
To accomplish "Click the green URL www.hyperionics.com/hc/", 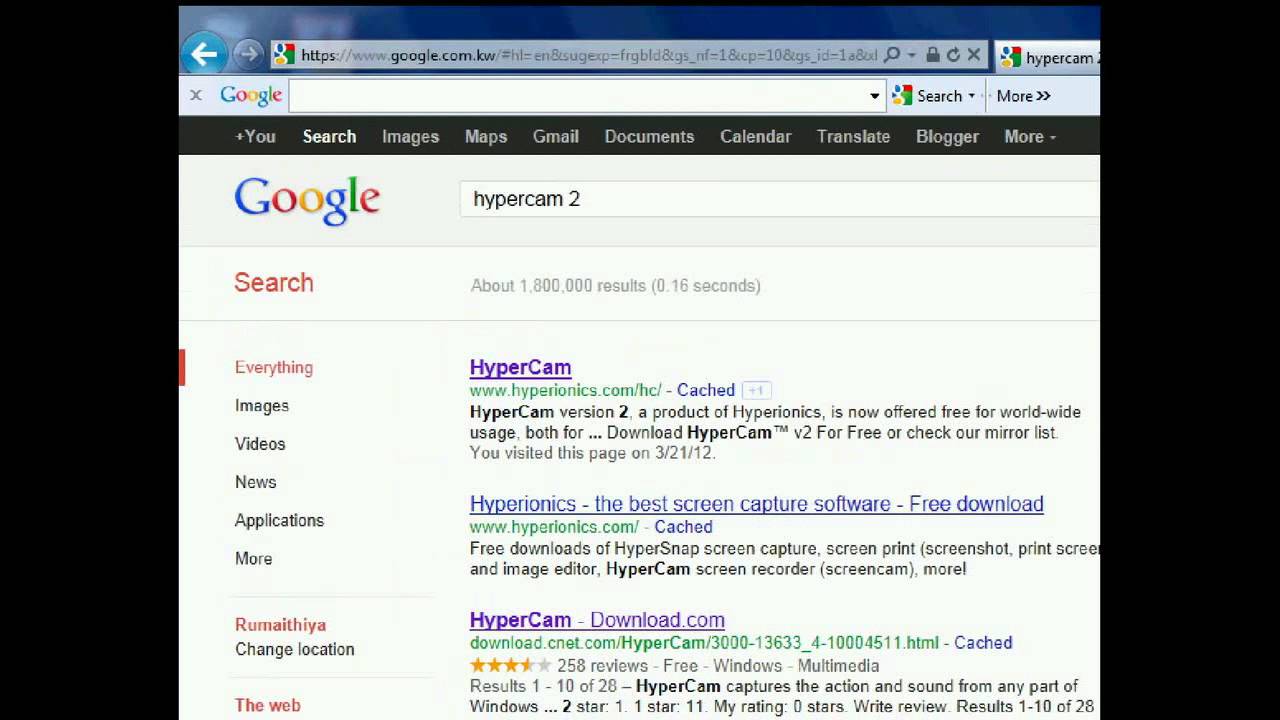I will tap(565, 390).
